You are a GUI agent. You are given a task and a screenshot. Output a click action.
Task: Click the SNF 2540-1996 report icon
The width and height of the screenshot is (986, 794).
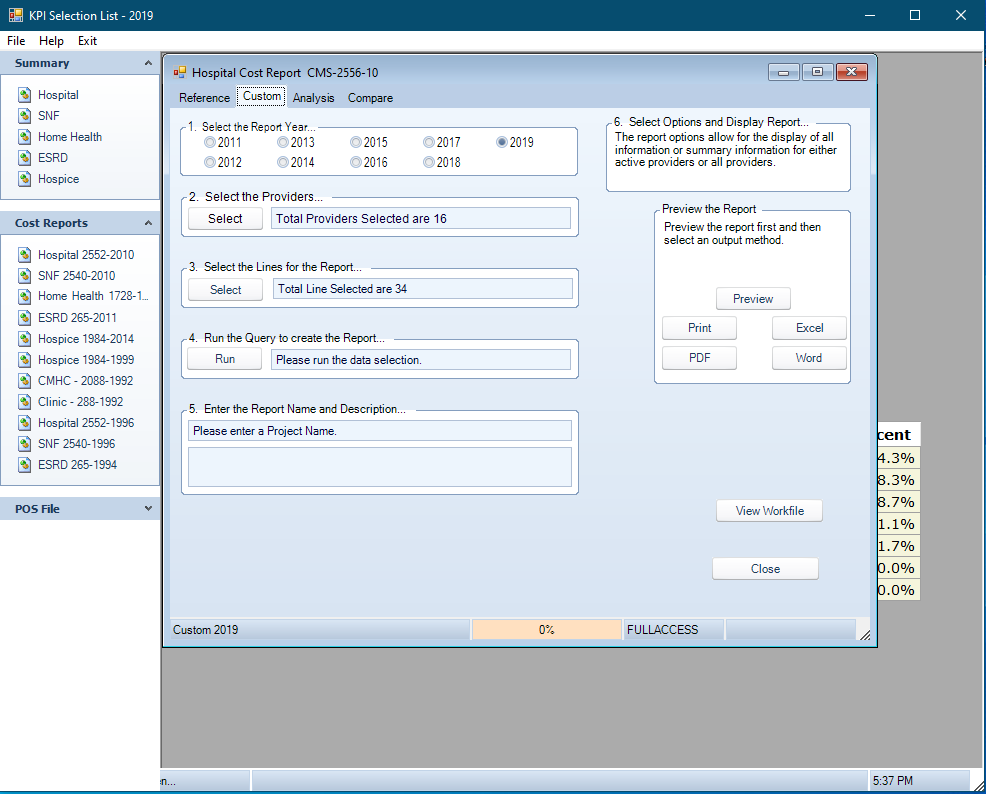(x=25, y=443)
